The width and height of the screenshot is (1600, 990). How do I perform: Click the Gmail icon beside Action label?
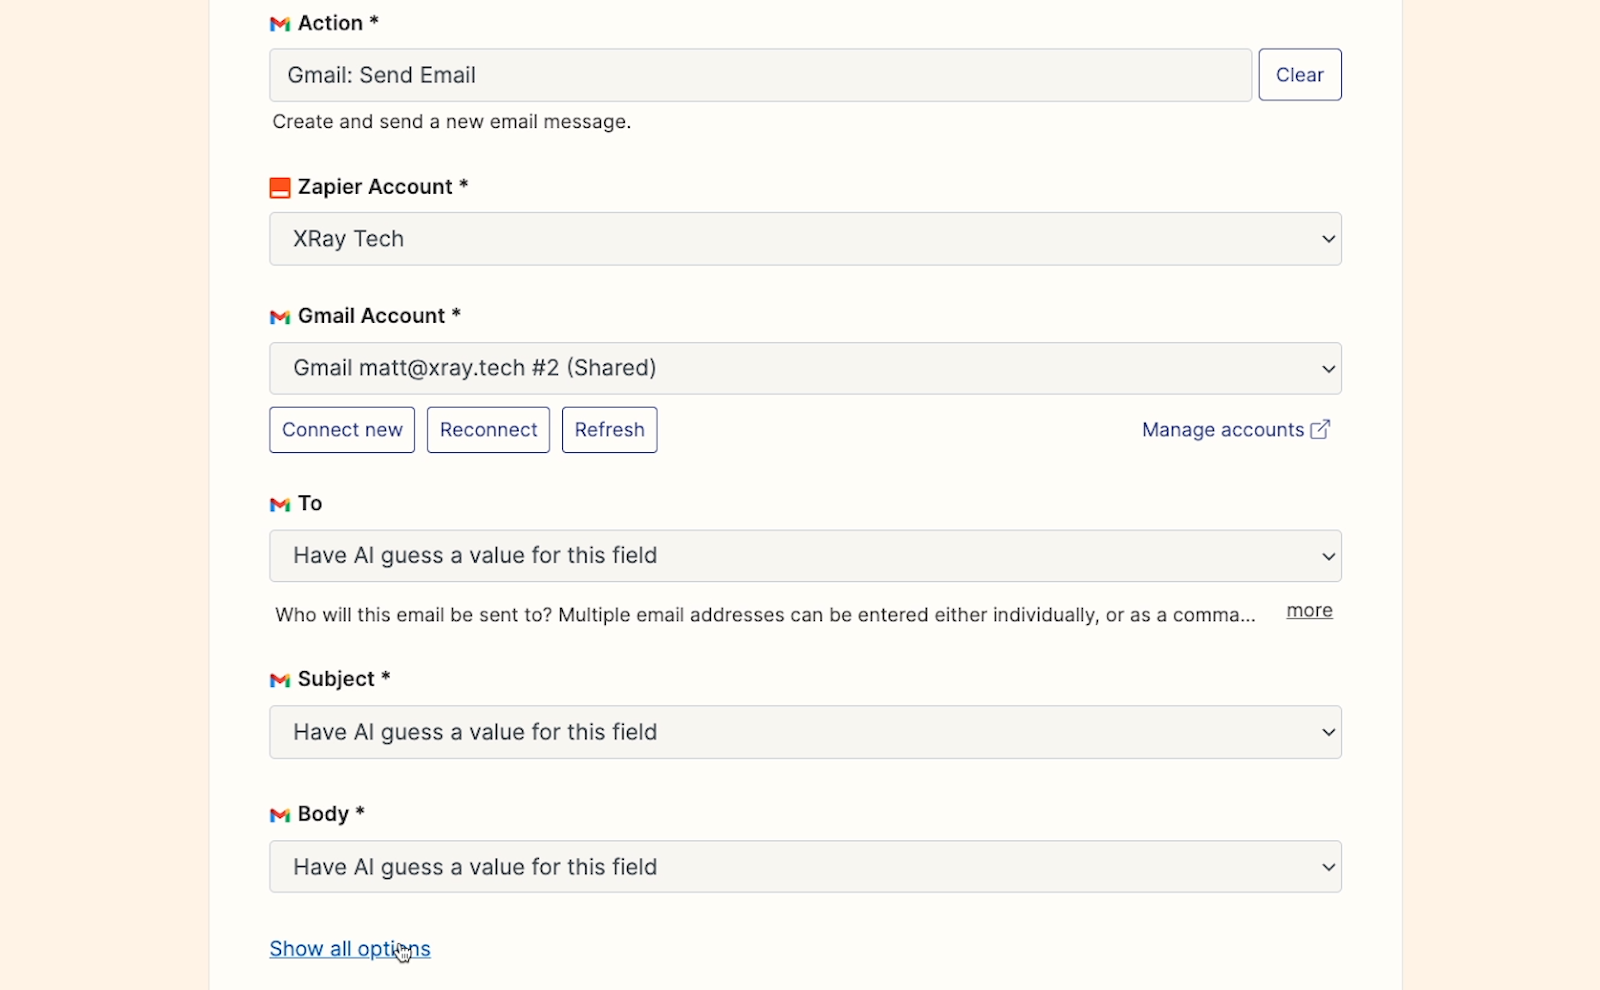click(279, 24)
